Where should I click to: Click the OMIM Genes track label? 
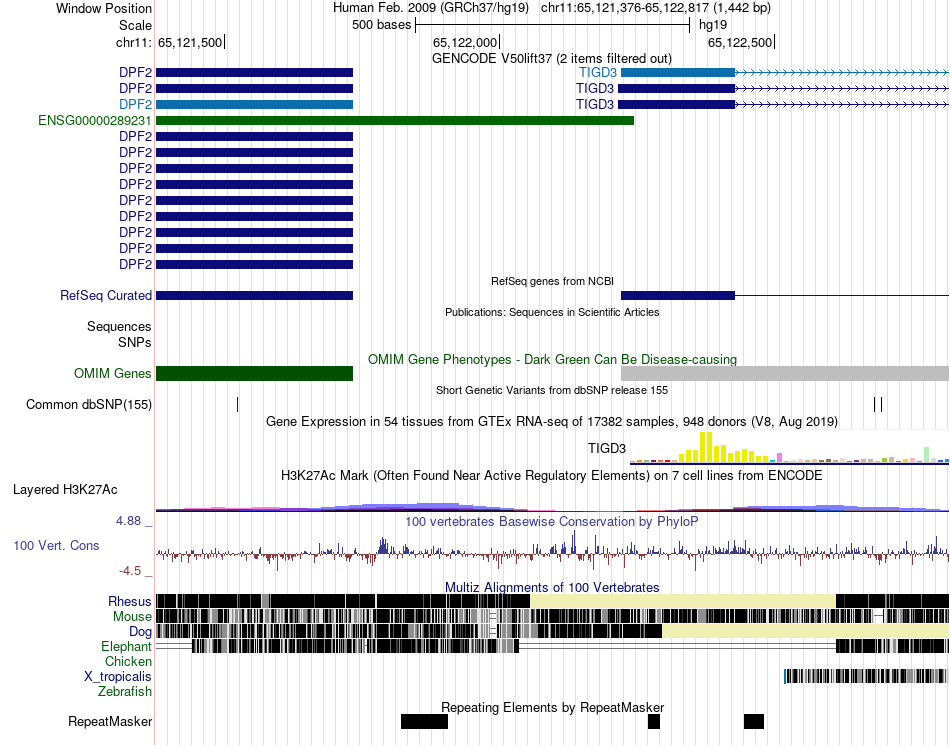pos(112,373)
